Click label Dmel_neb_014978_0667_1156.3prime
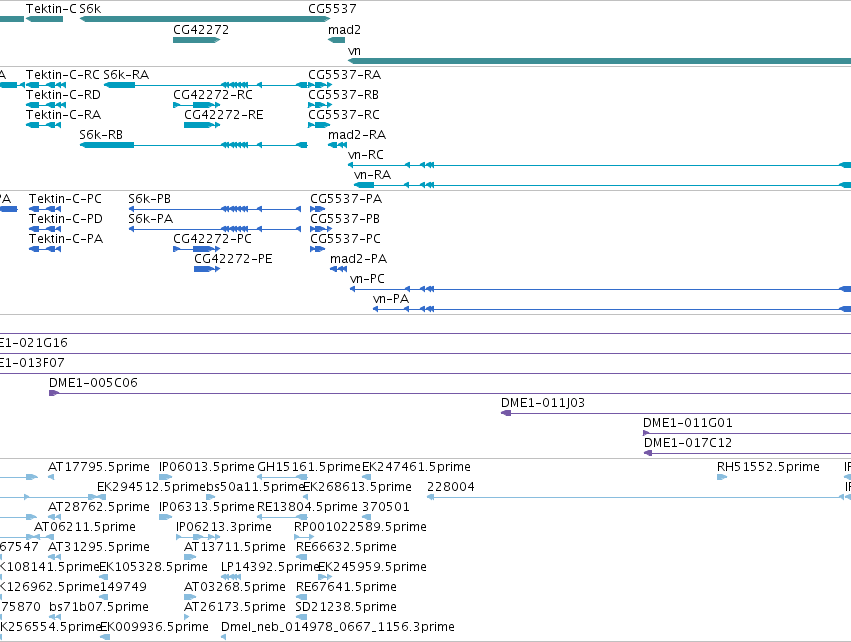The width and height of the screenshot is (851, 642). tap(338, 628)
